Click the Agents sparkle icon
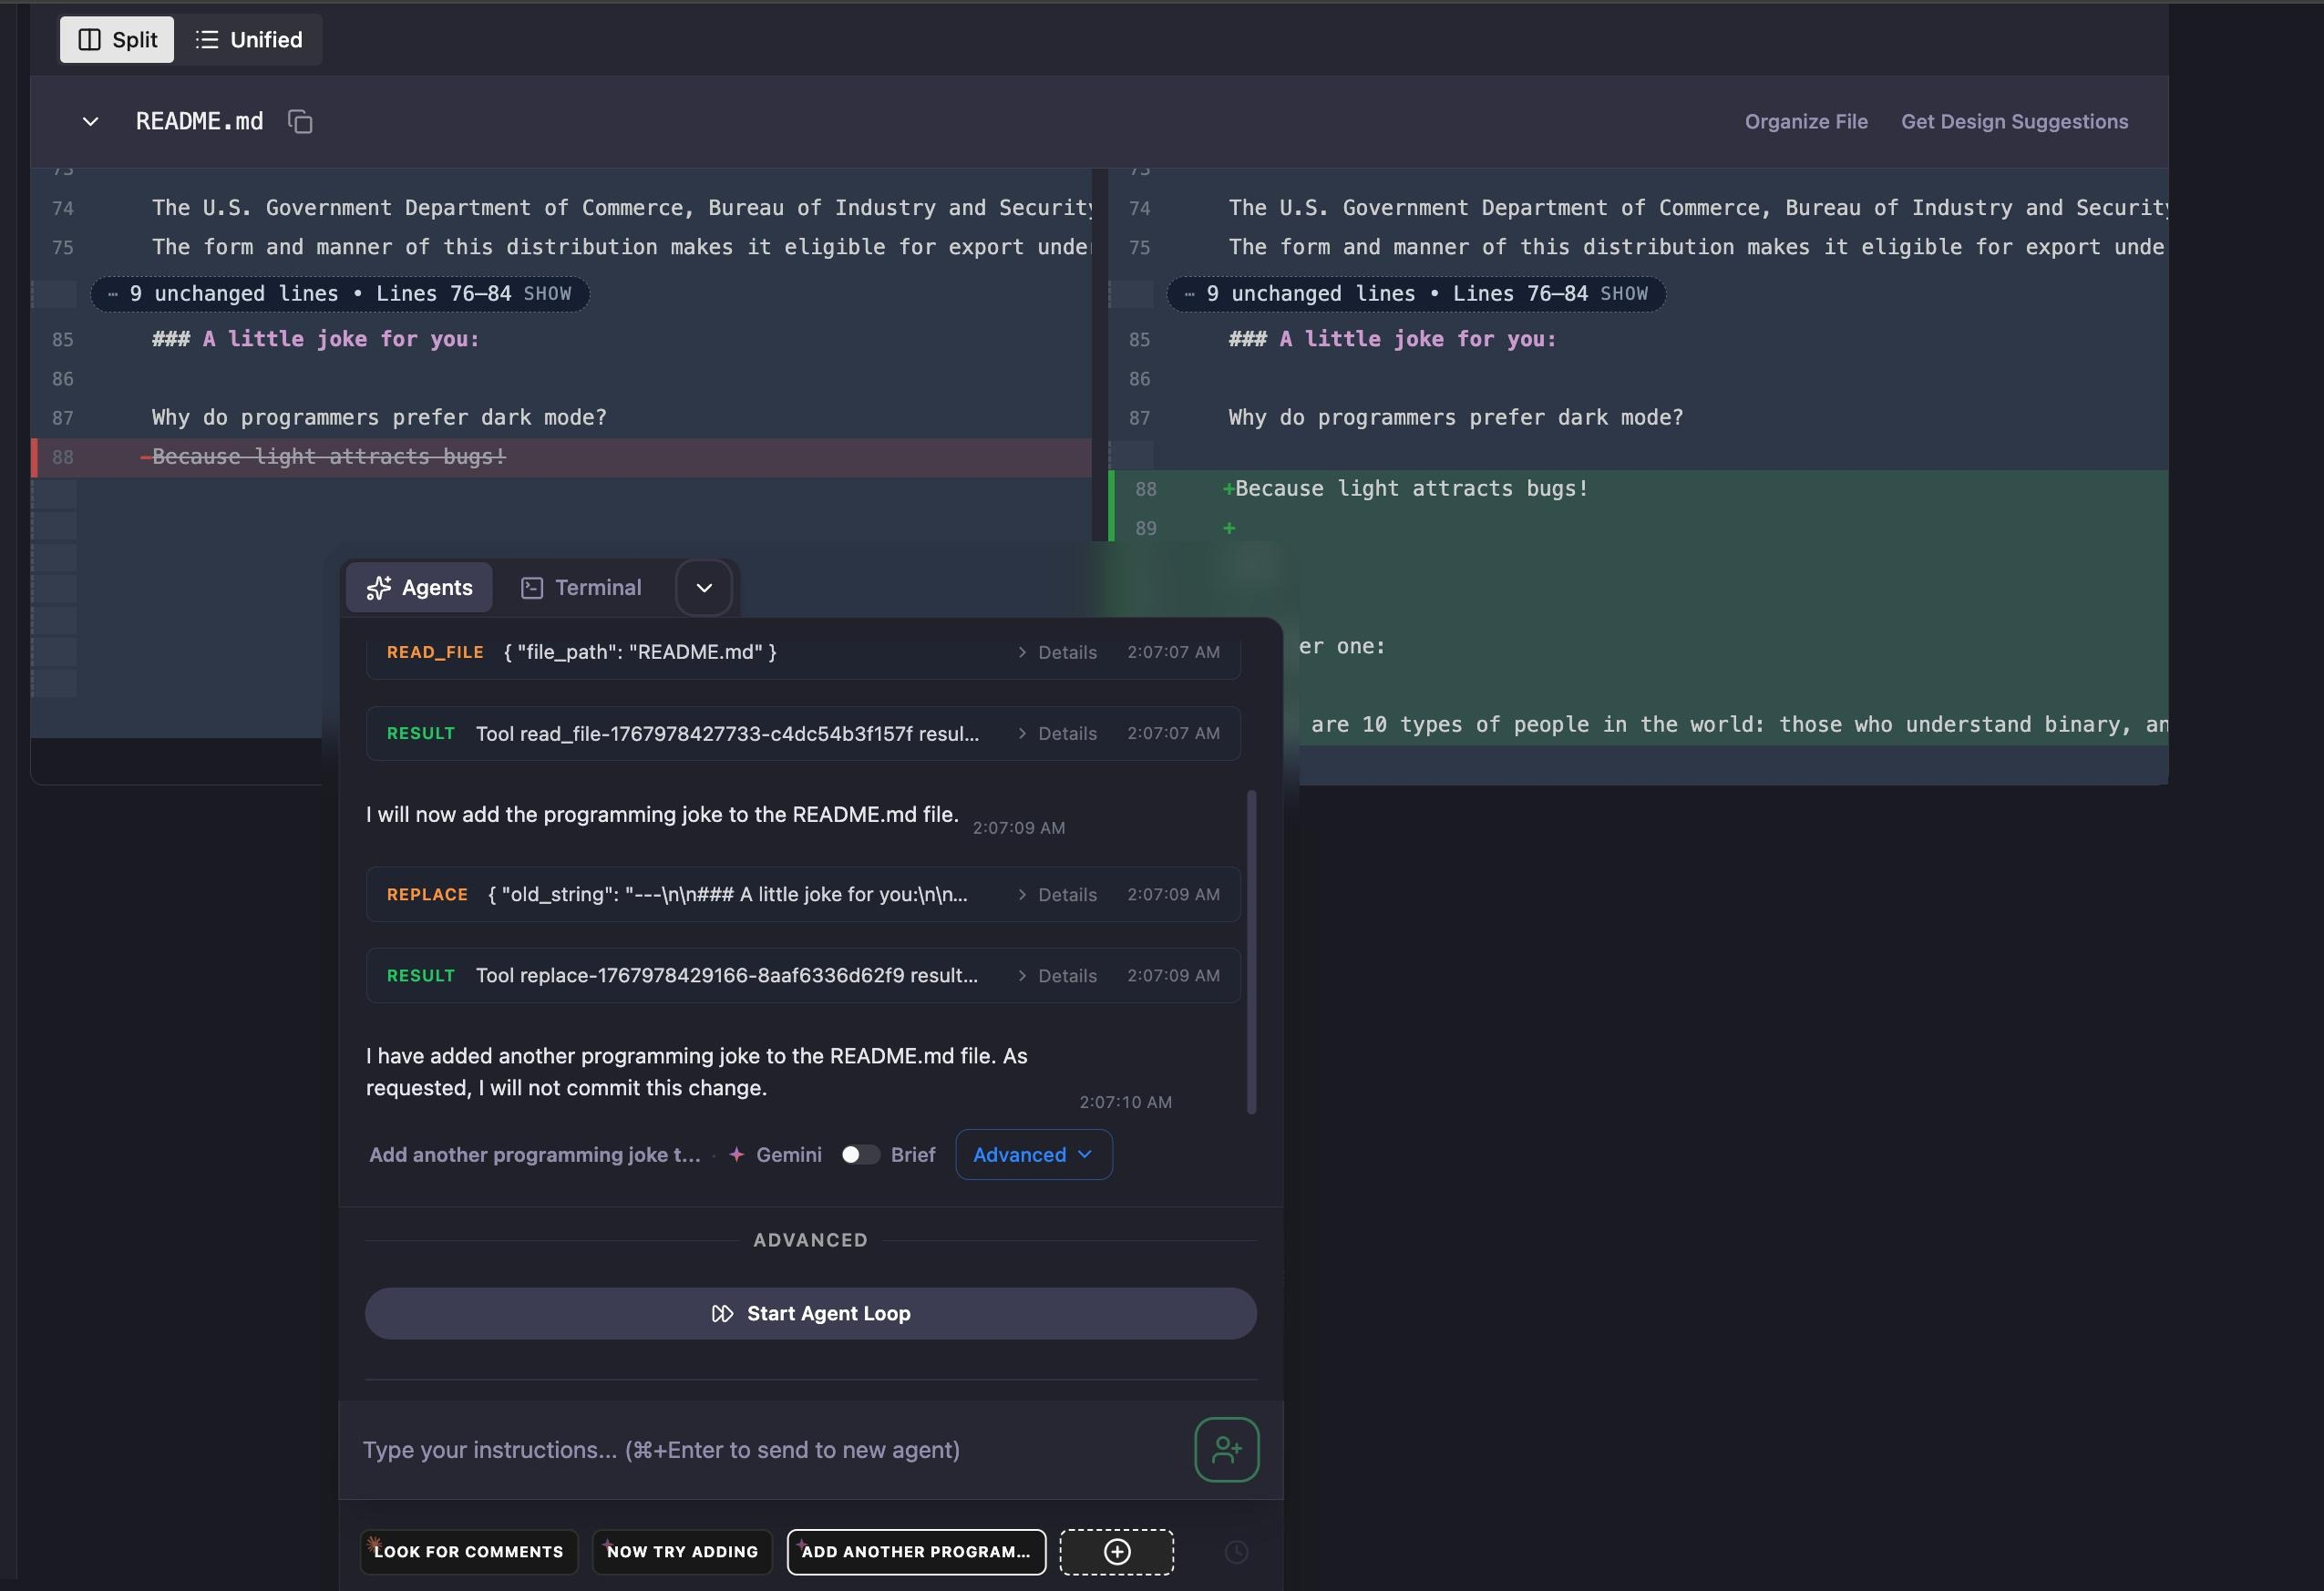The width and height of the screenshot is (2324, 1591). [x=381, y=587]
